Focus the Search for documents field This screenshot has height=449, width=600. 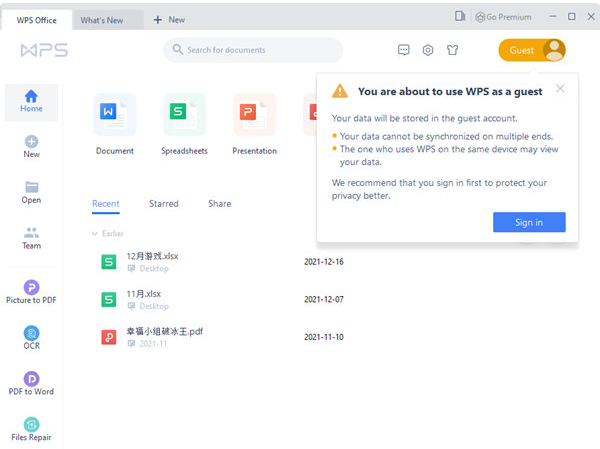[x=253, y=50]
